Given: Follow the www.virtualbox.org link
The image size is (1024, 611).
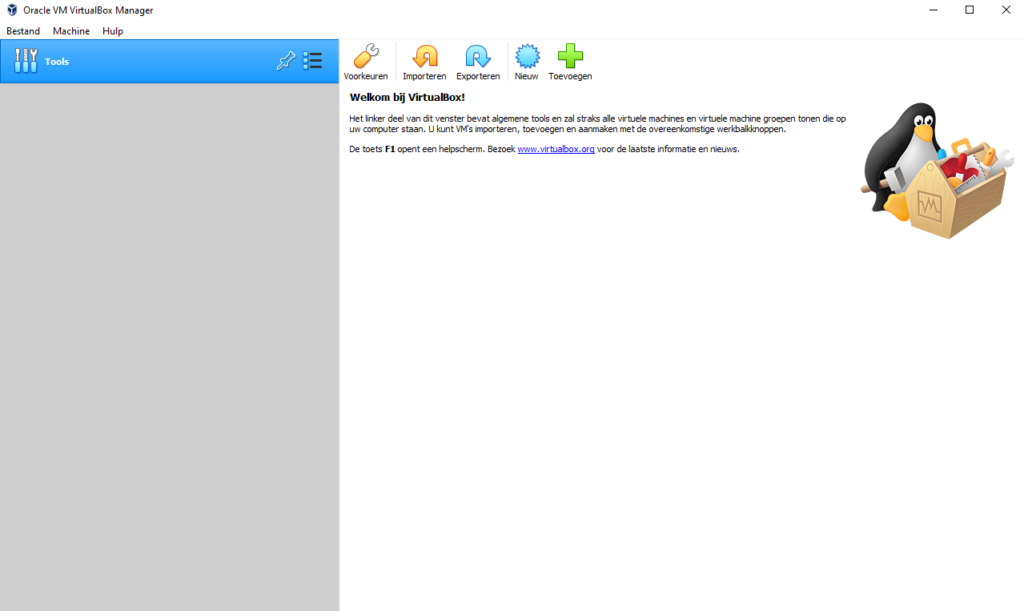Looking at the screenshot, I should click(x=556, y=149).
